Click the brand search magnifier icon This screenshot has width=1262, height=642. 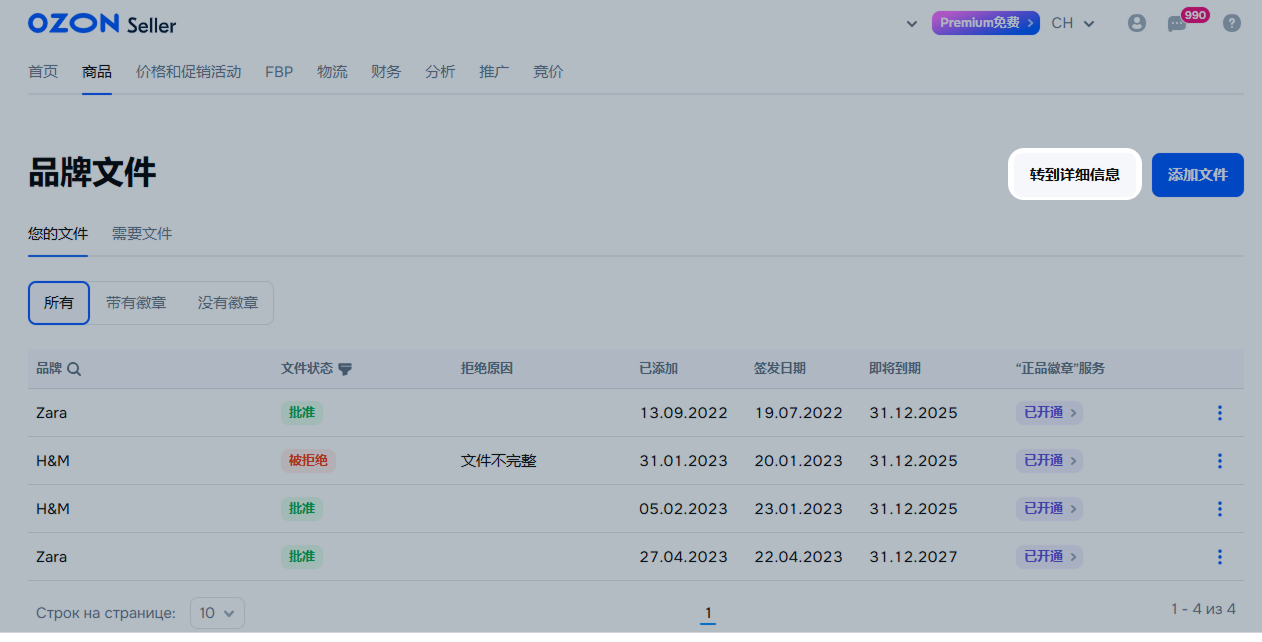[x=74, y=369]
